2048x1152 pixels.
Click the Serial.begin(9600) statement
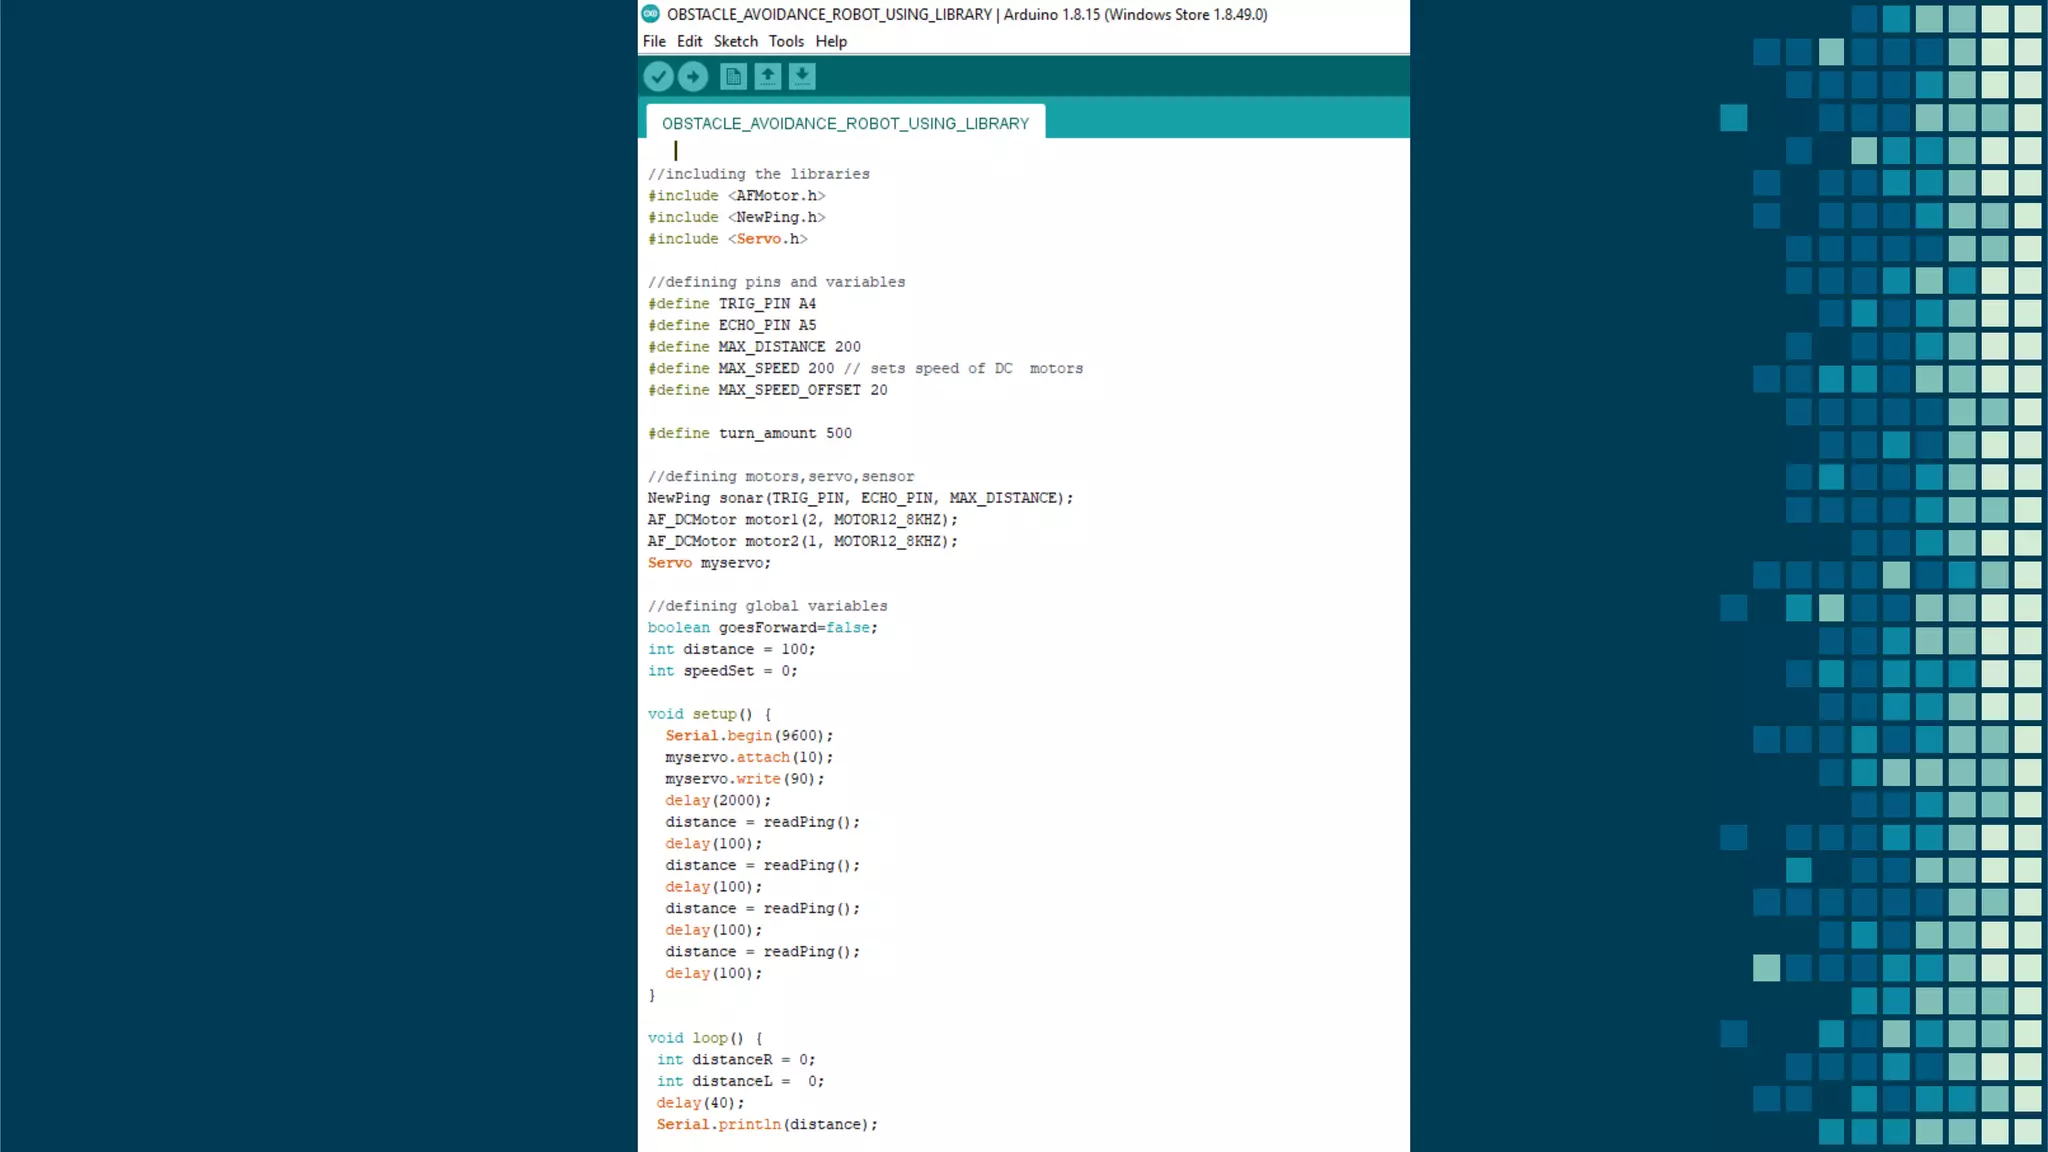point(748,736)
